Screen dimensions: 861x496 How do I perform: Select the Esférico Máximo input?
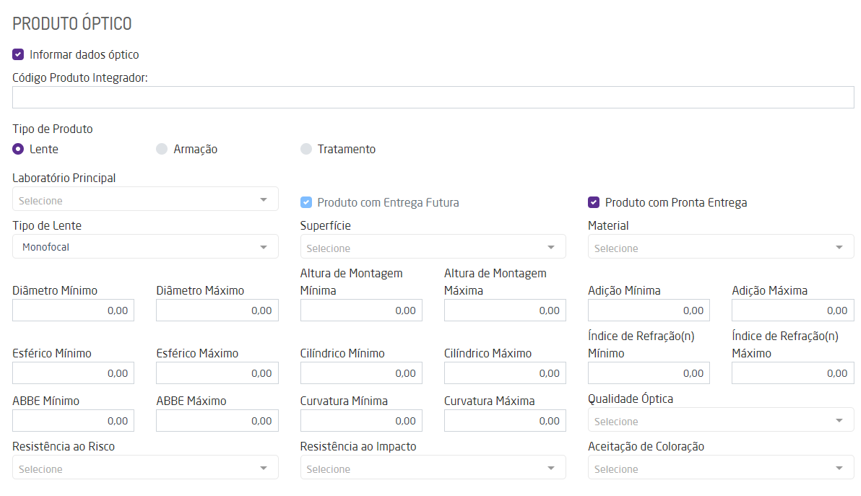pyautogui.click(x=217, y=373)
